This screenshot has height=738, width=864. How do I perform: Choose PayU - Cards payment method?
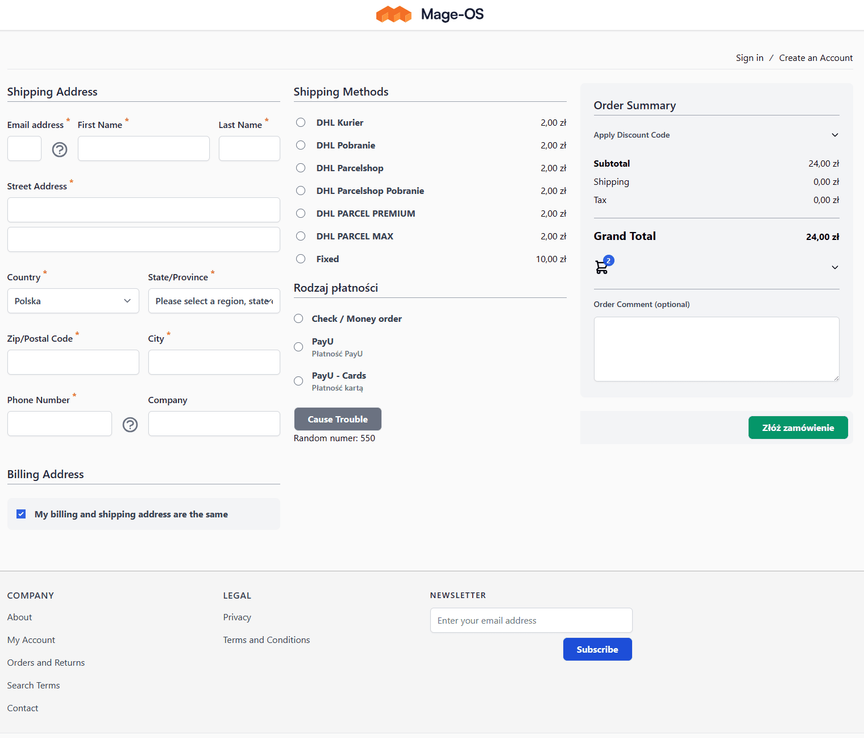click(298, 381)
